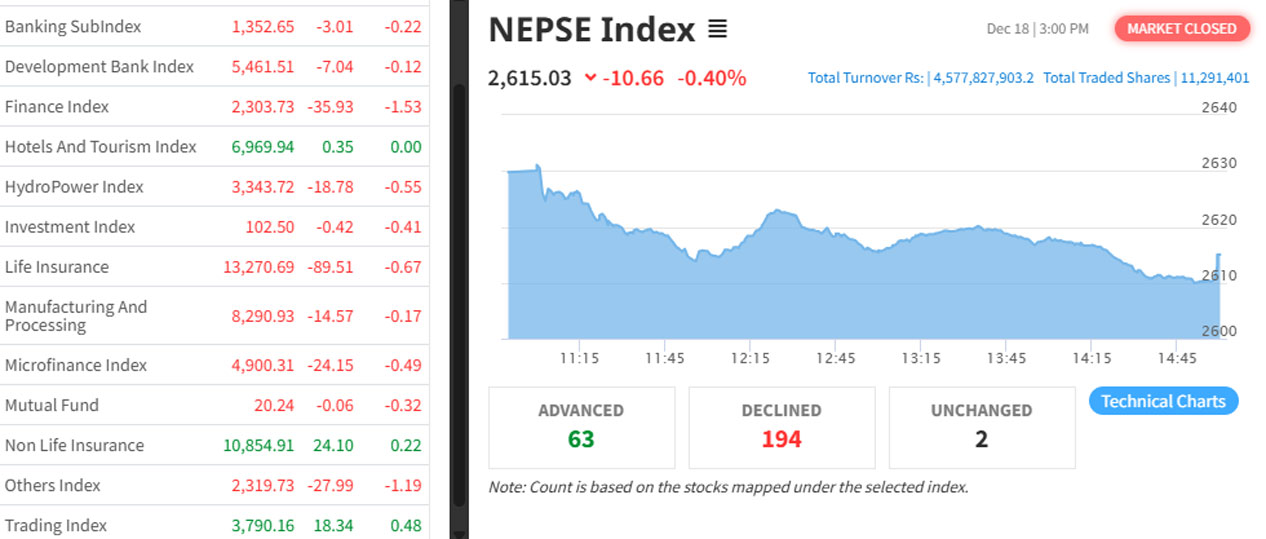Open the Technical Charts button

tap(1163, 401)
